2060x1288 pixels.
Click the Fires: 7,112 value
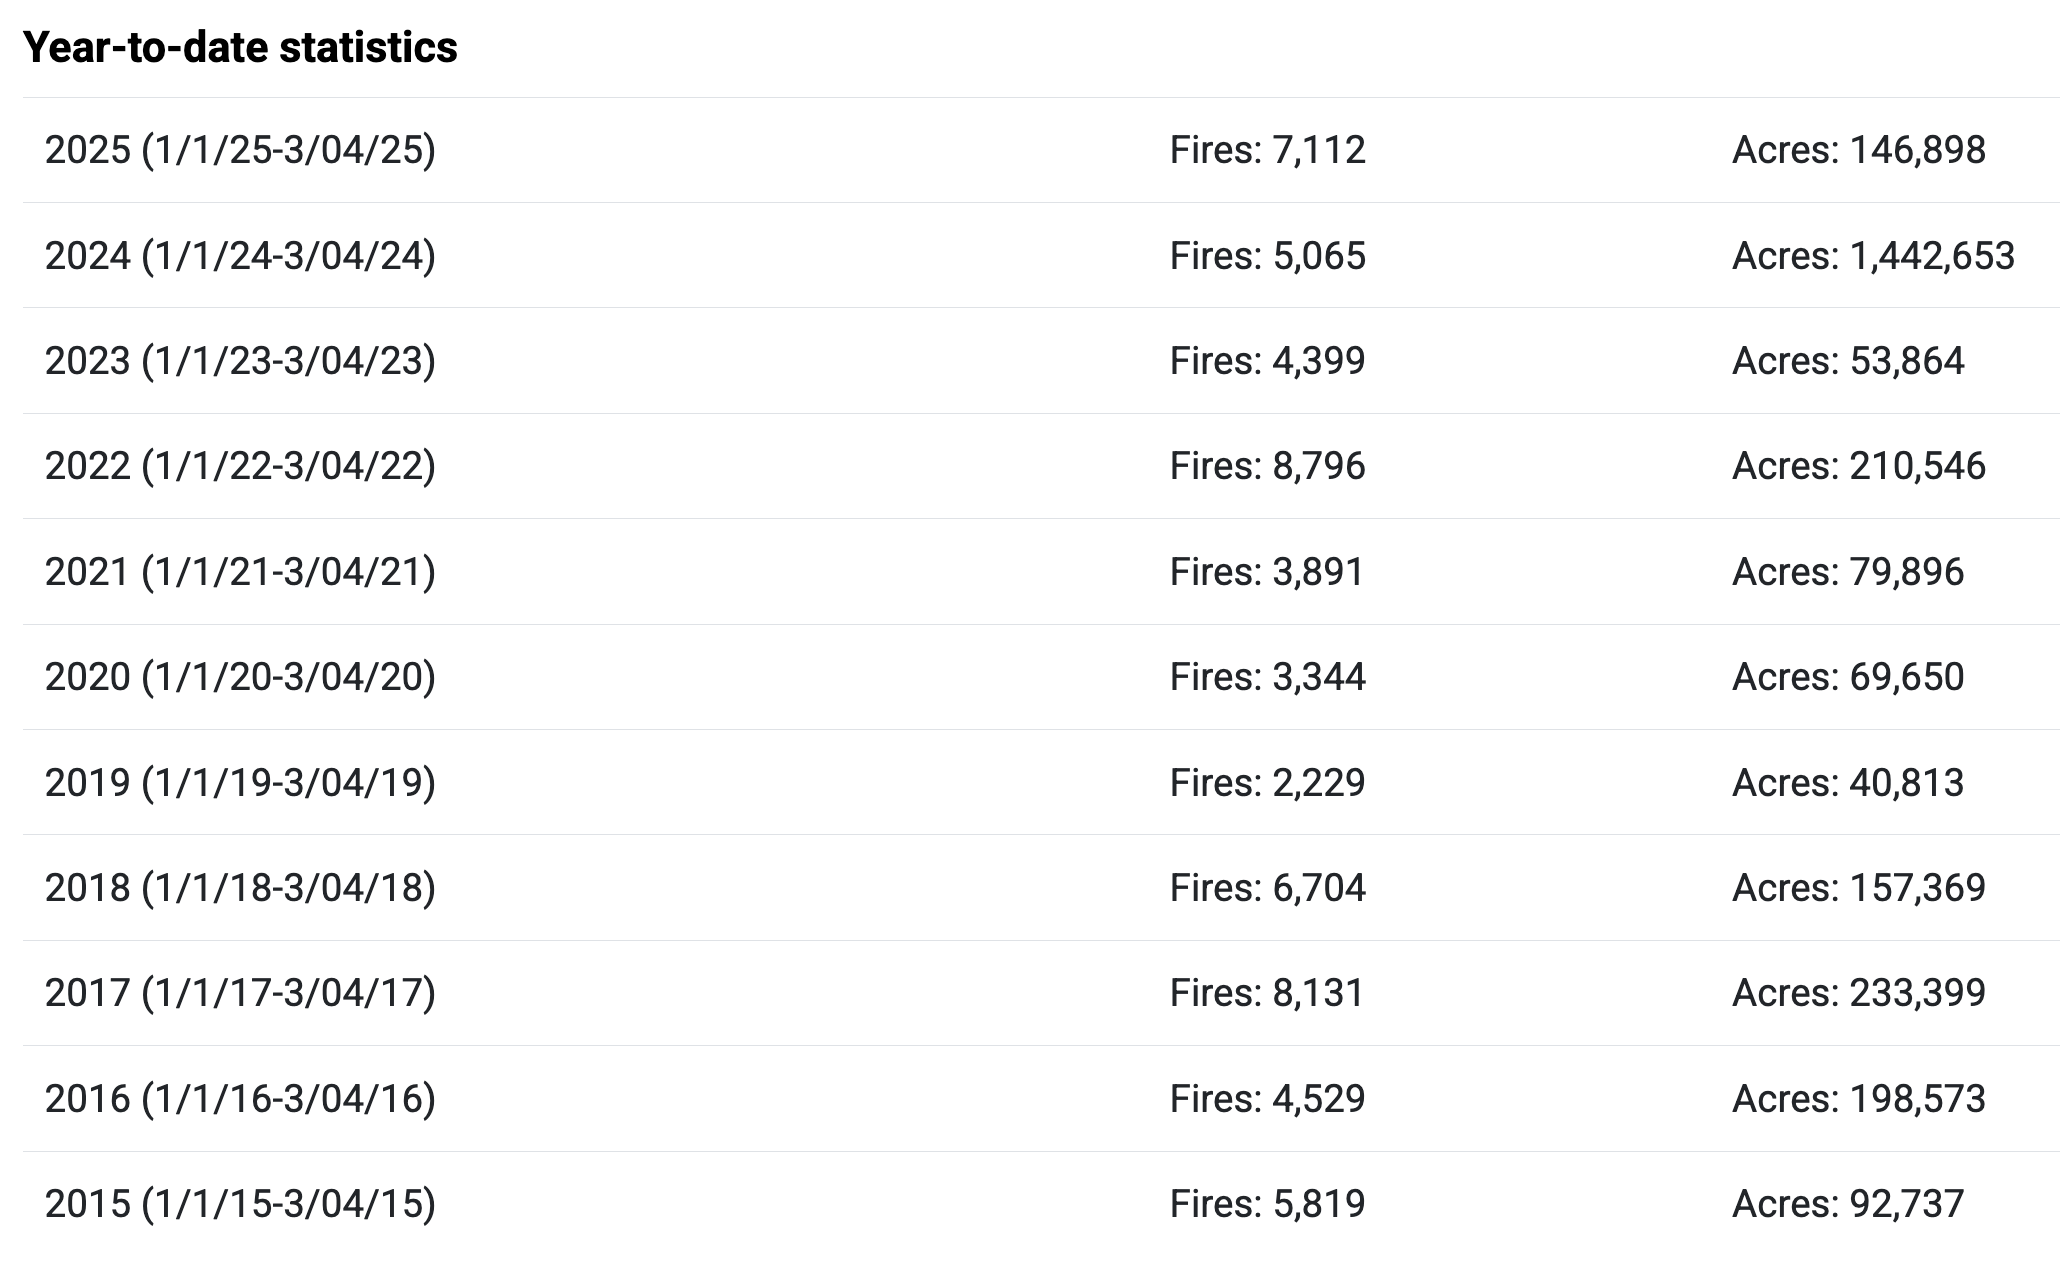[x=1267, y=150]
